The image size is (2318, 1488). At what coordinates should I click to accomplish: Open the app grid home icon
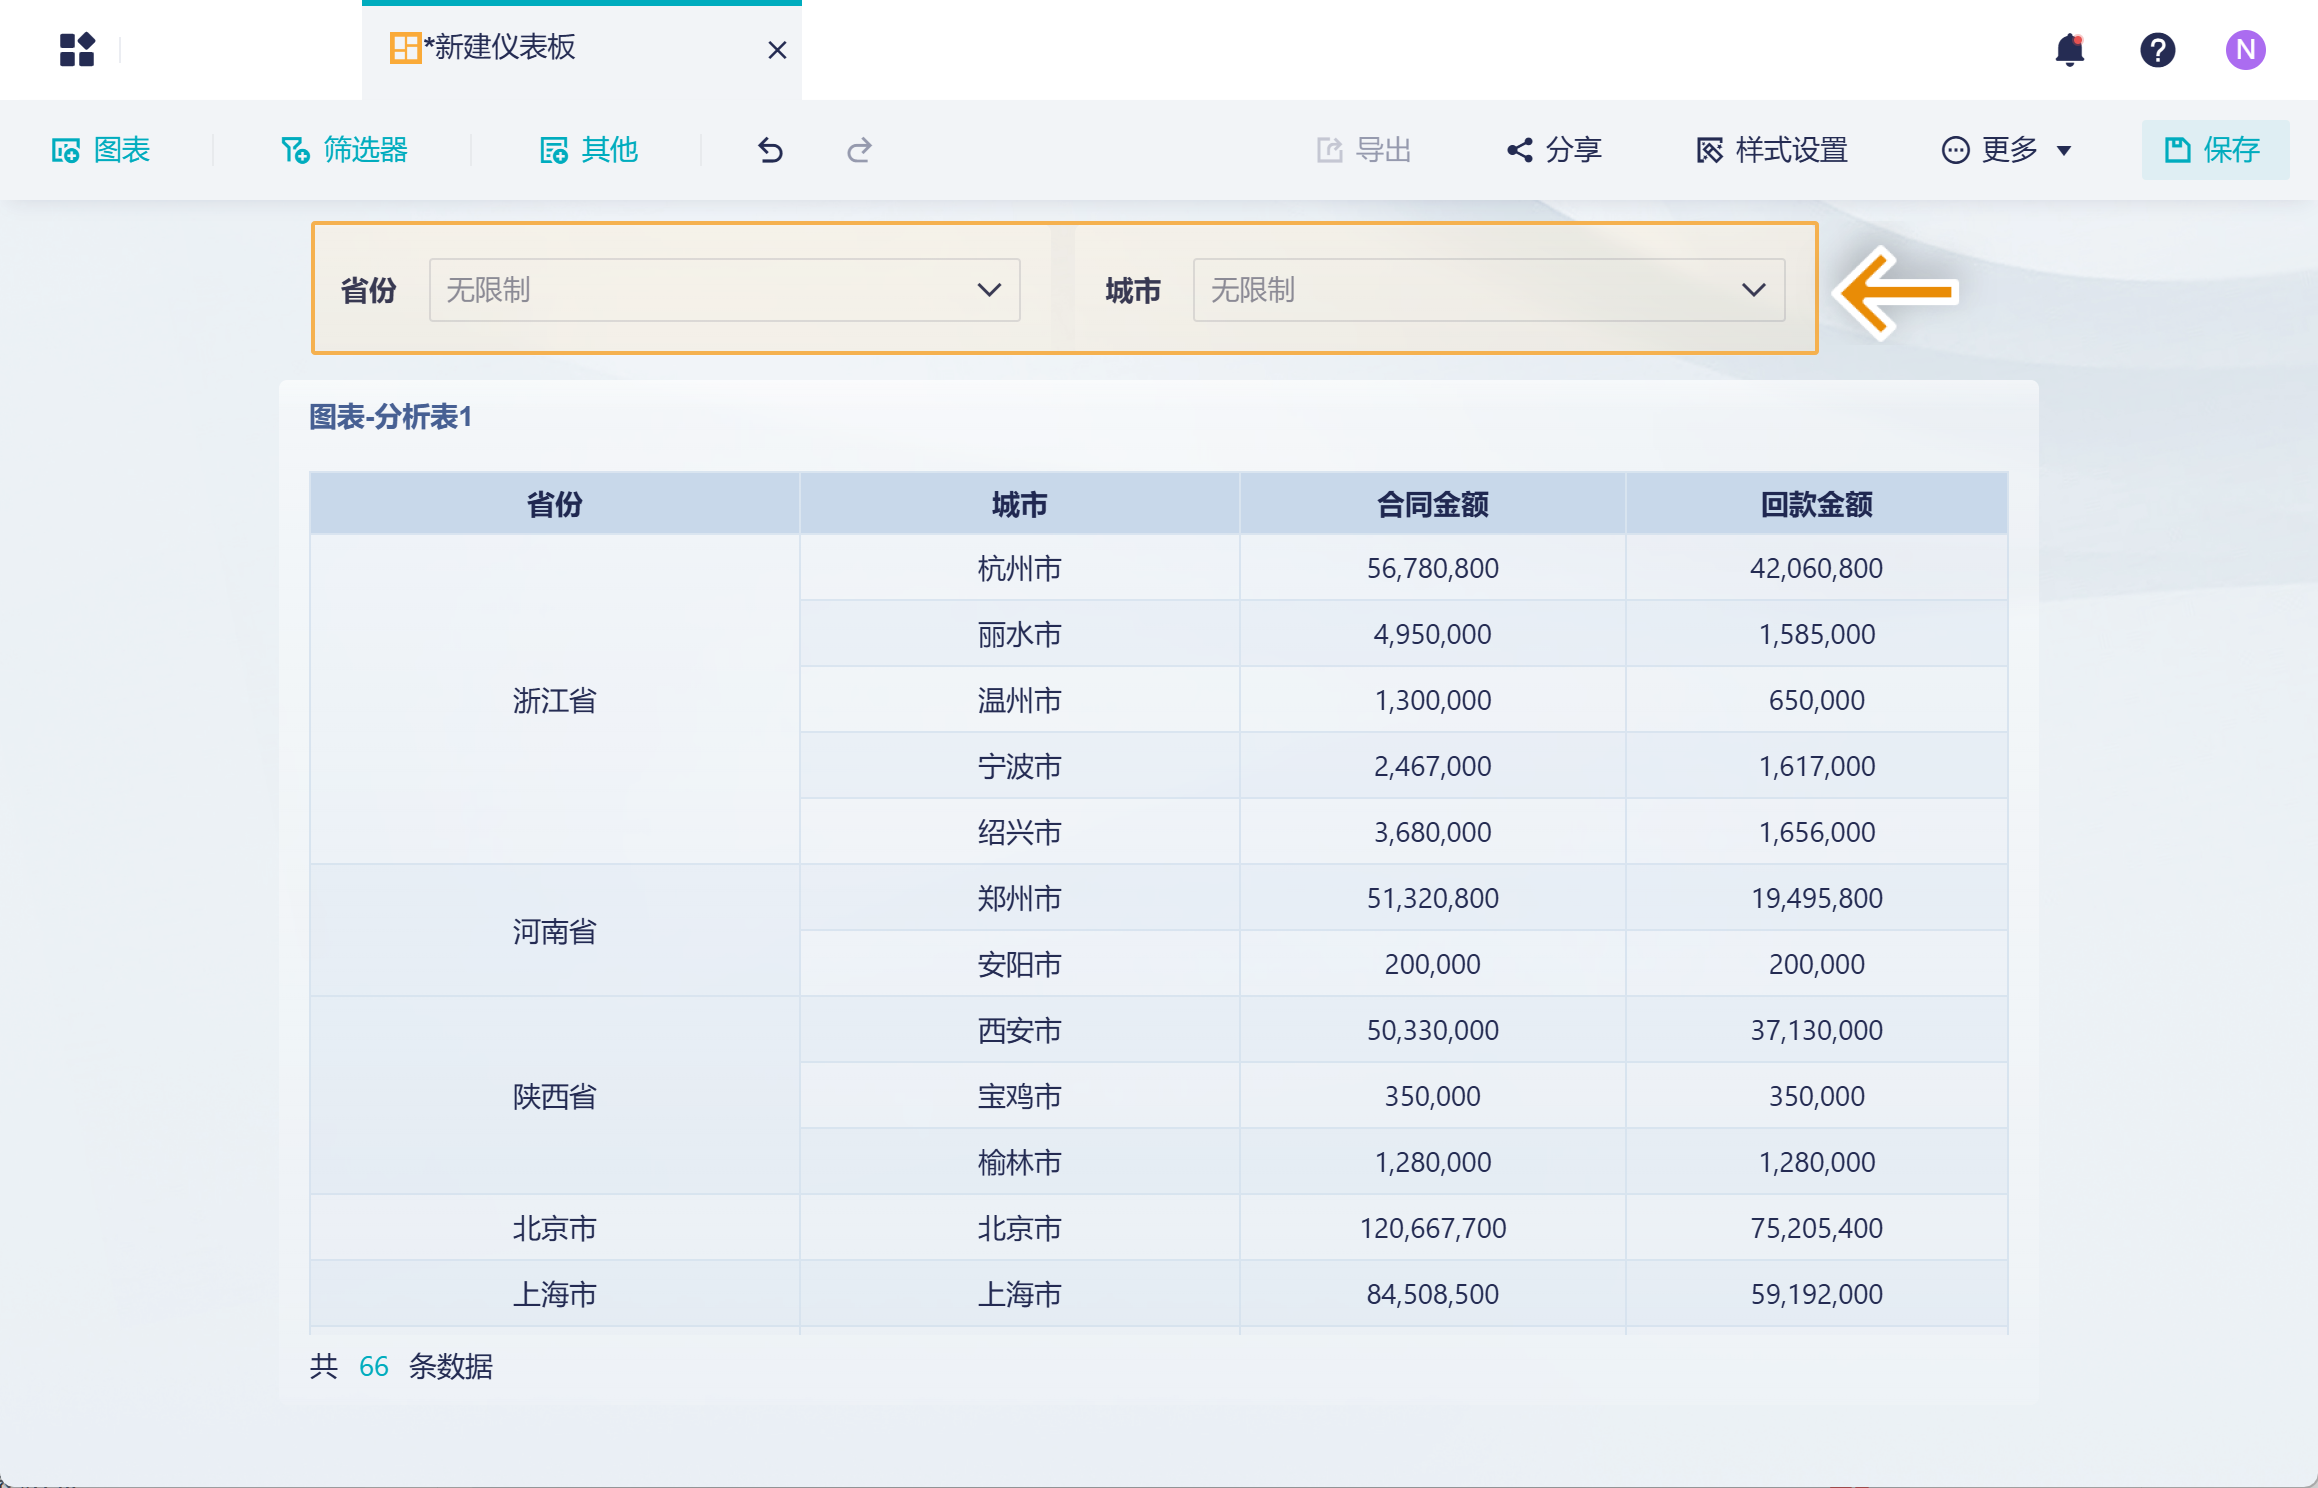click(77, 49)
